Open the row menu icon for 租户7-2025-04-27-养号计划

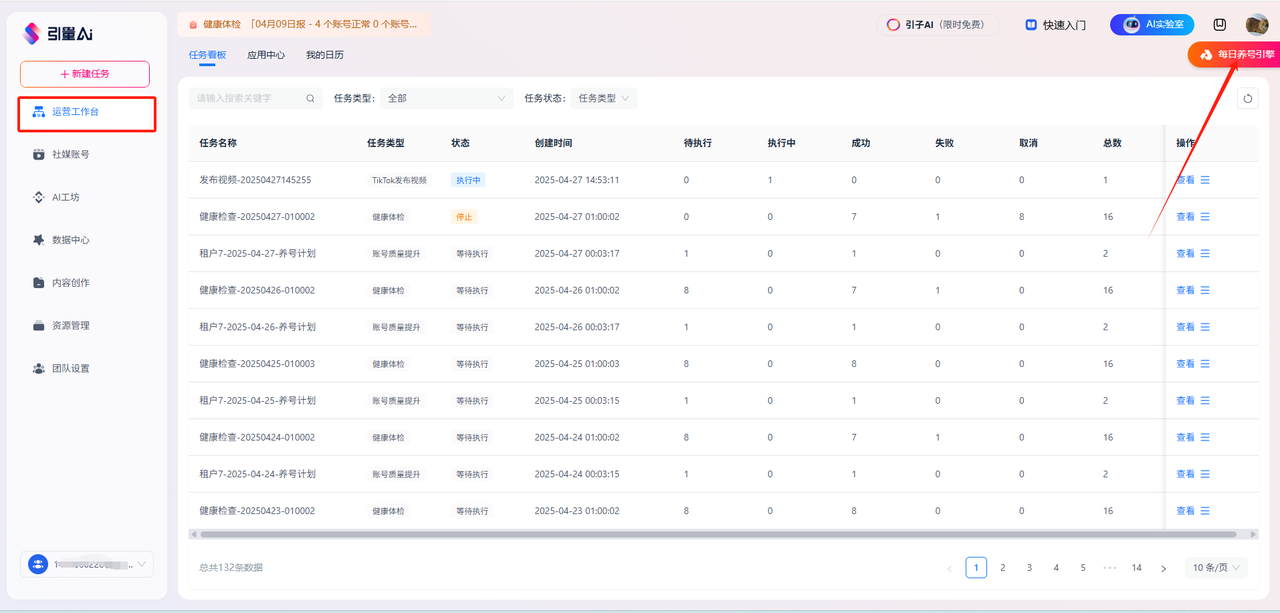point(1205,253)
